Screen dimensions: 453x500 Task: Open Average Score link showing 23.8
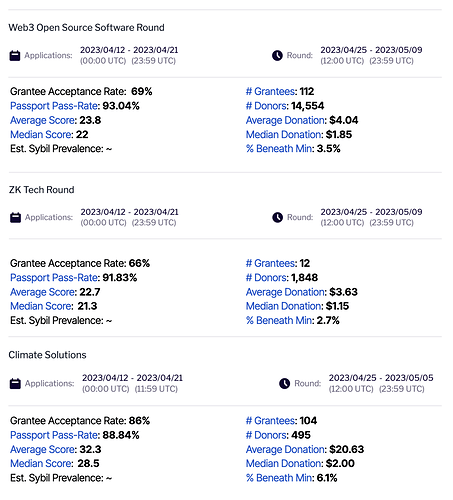[43, 120]
